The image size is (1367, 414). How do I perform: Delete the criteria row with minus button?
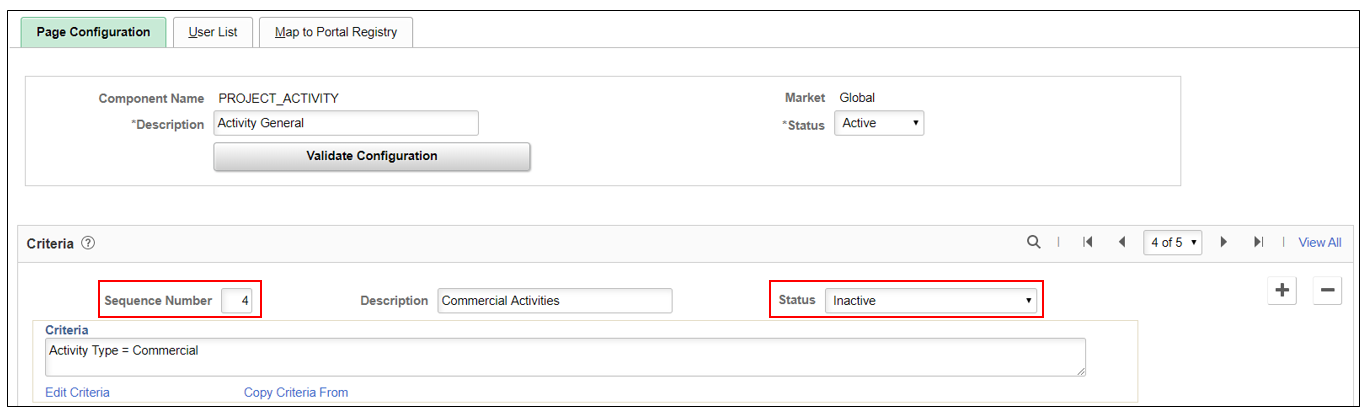(1327, 291)
